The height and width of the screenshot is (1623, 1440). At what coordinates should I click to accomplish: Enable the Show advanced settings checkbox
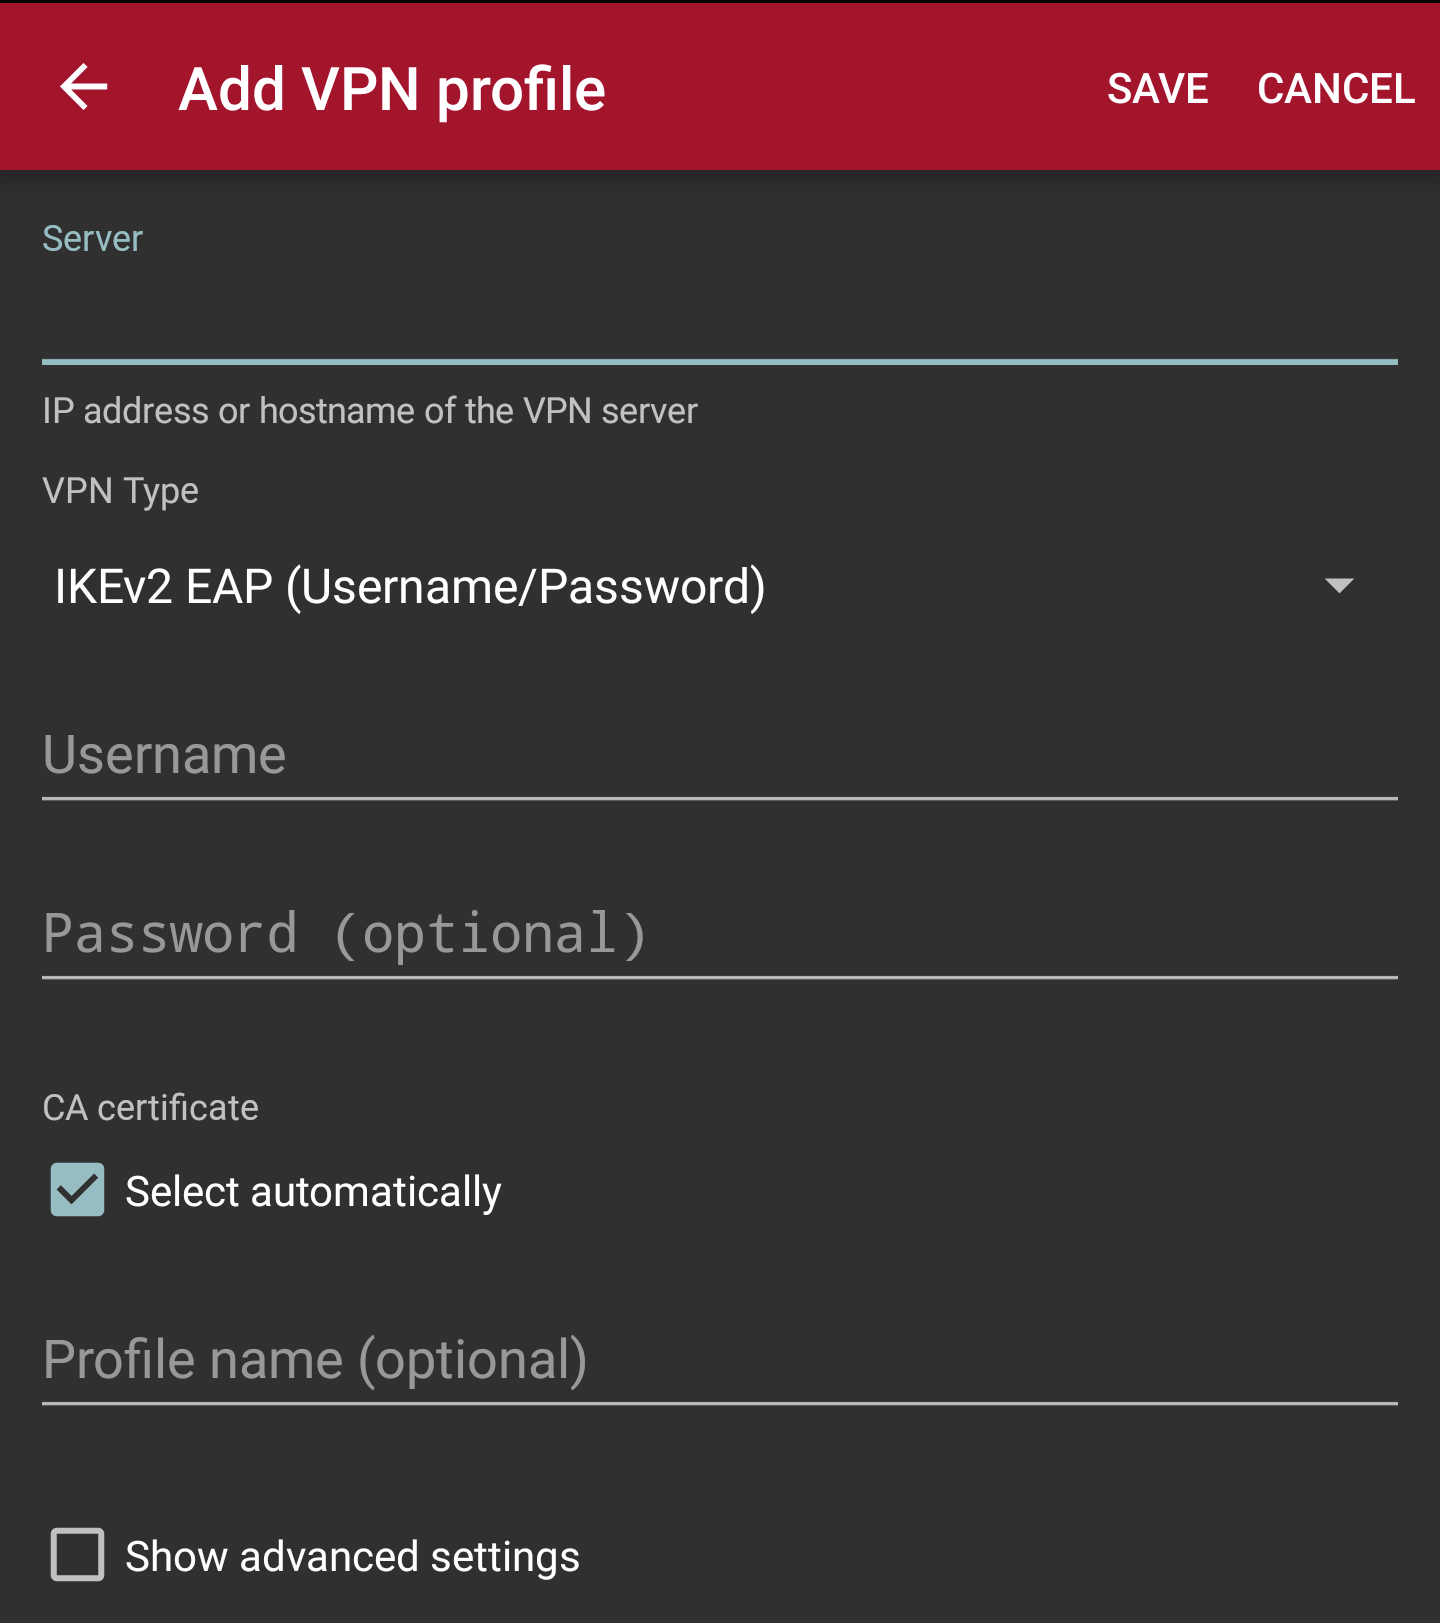pyautogui.click(x=78, y=1555)
